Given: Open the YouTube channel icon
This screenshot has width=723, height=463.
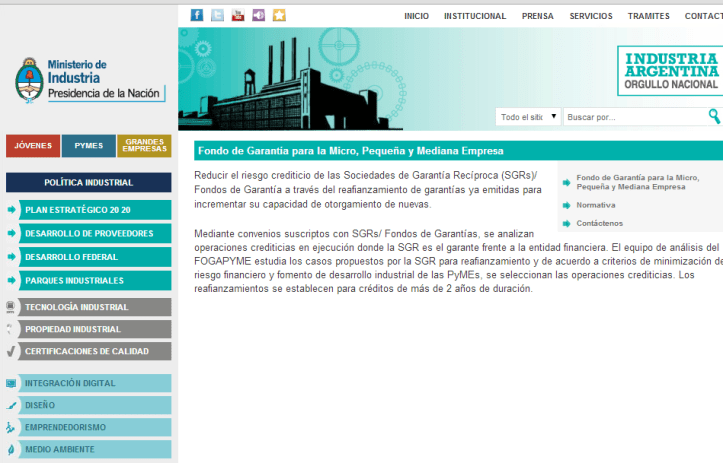Looking at the screenshot, I should 238,15.
